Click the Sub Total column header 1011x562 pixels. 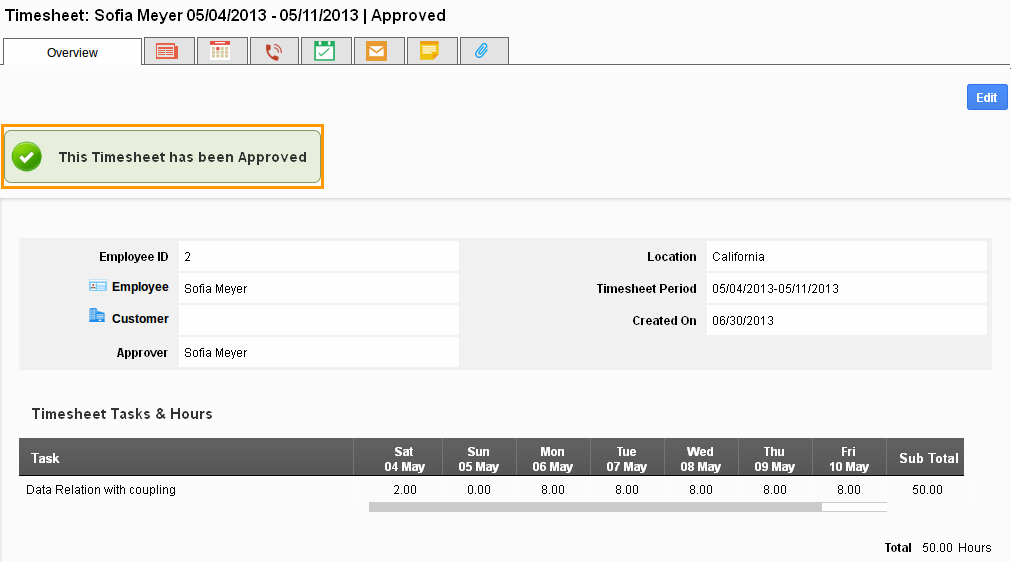[x=928, y=458]
